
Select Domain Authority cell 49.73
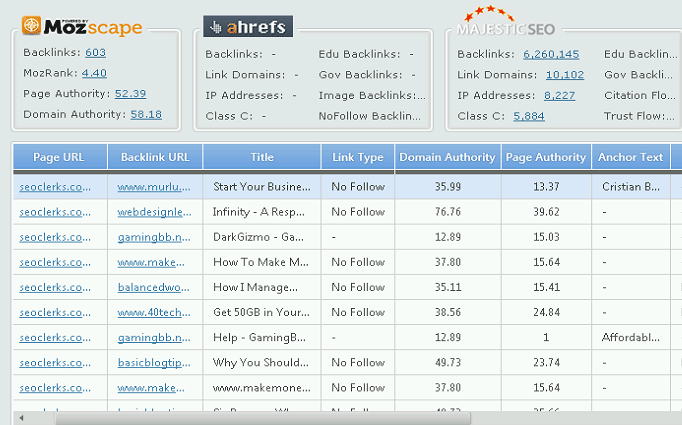click(448, 363)
